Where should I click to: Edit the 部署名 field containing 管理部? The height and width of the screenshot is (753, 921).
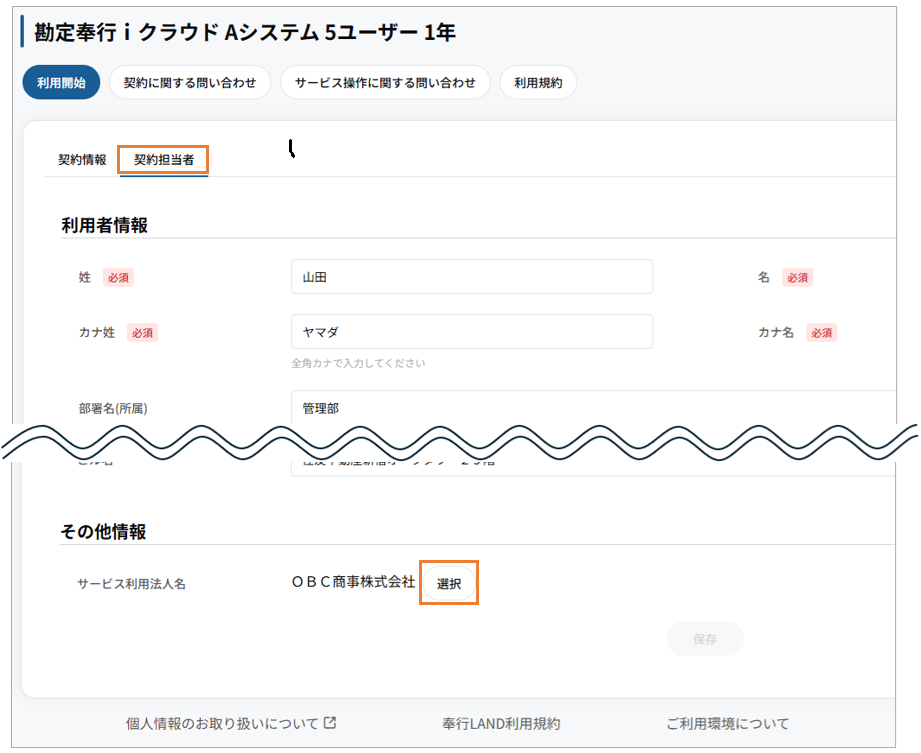[593, 407]
